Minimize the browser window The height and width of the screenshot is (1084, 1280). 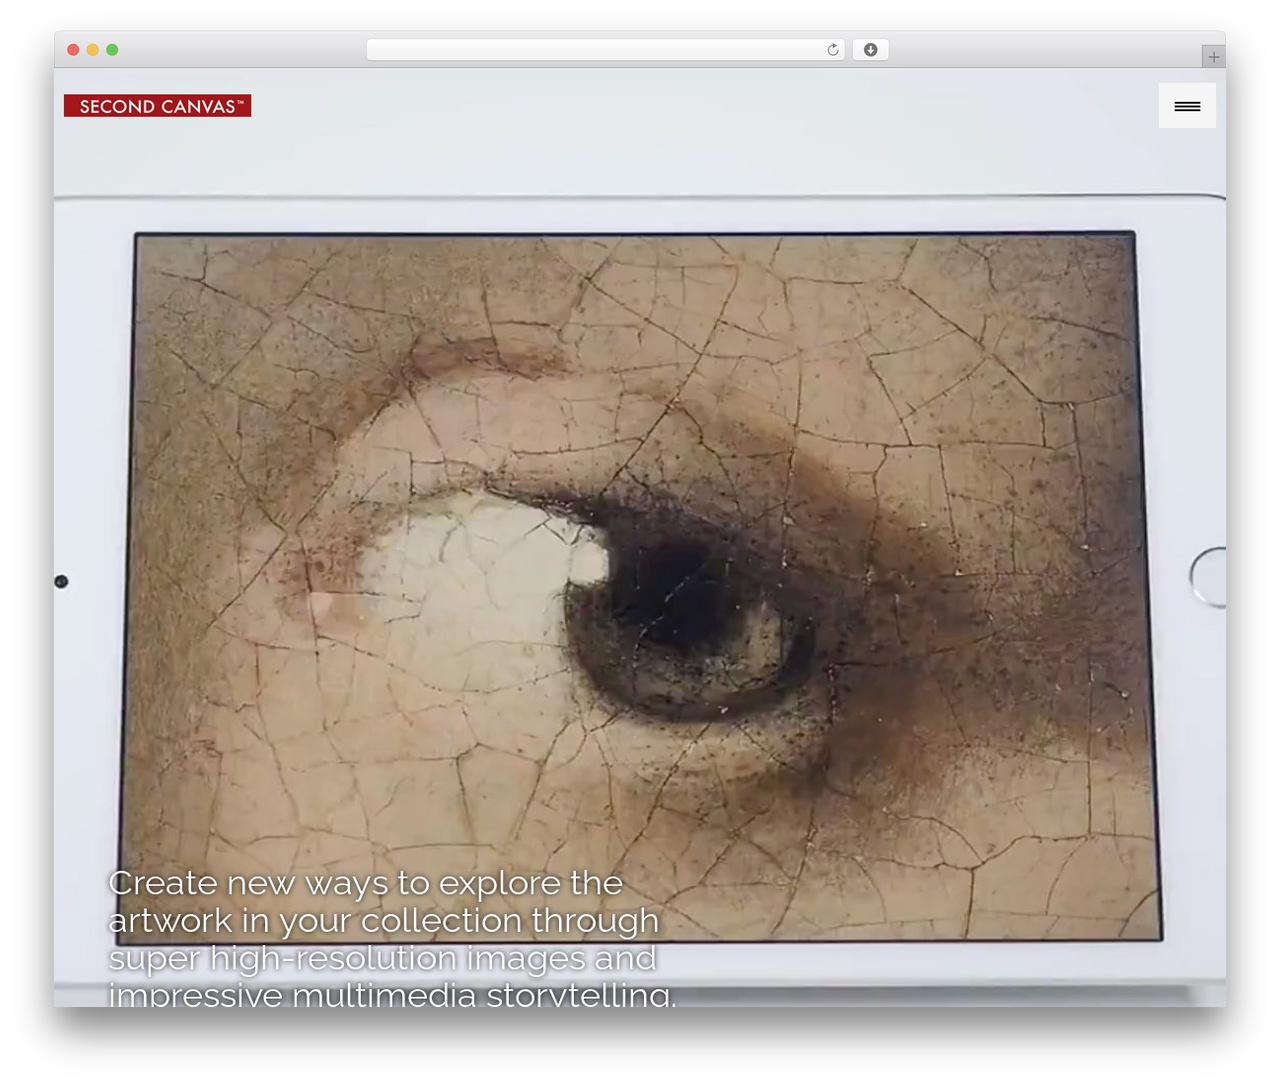pyautogui.click(x=93, y=50)
